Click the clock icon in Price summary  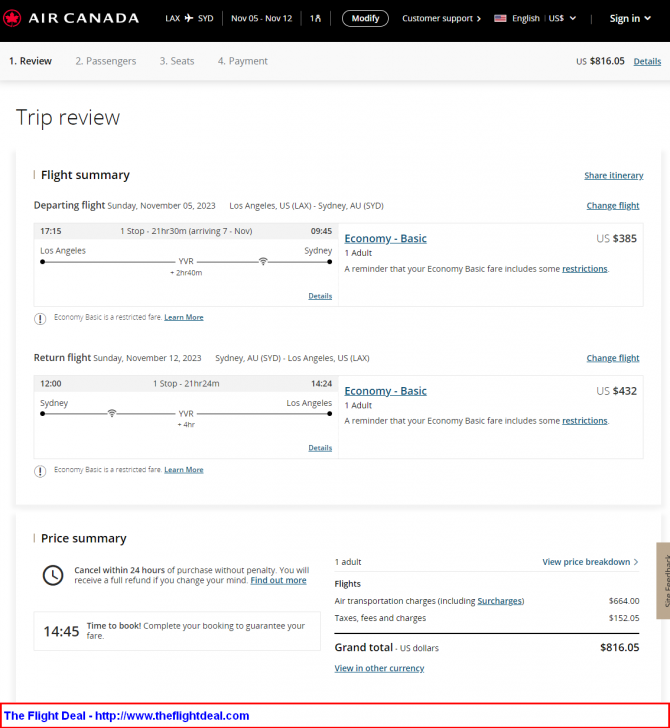53,575
